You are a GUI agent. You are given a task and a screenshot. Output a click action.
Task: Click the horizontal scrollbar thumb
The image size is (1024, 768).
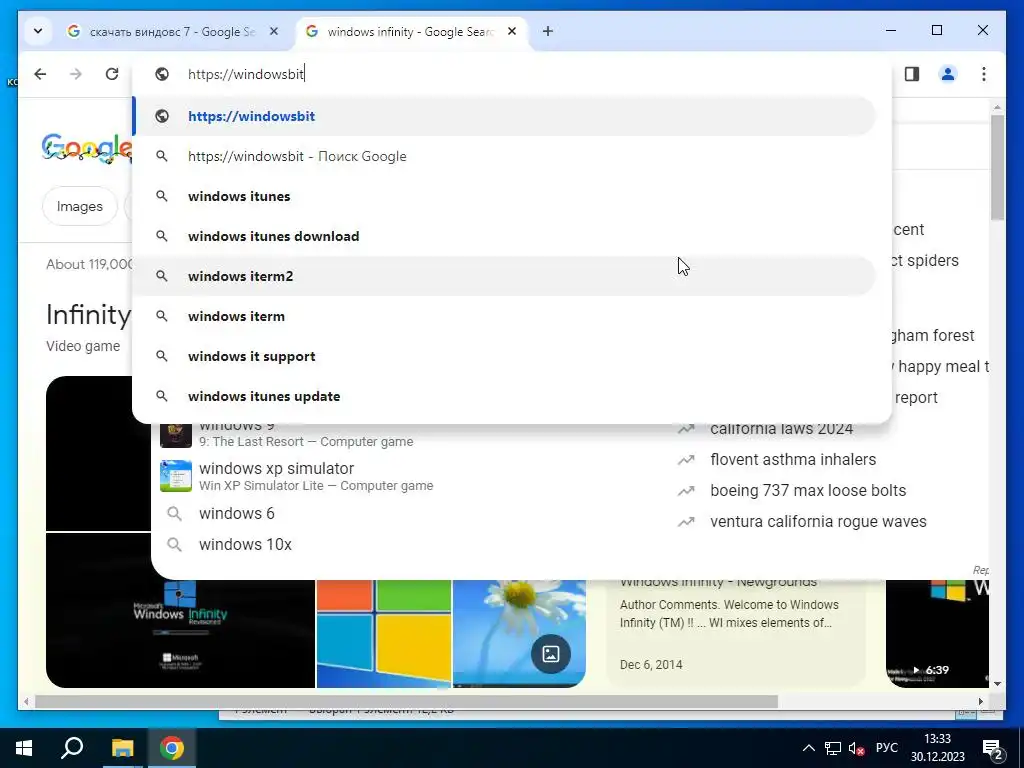406,701
